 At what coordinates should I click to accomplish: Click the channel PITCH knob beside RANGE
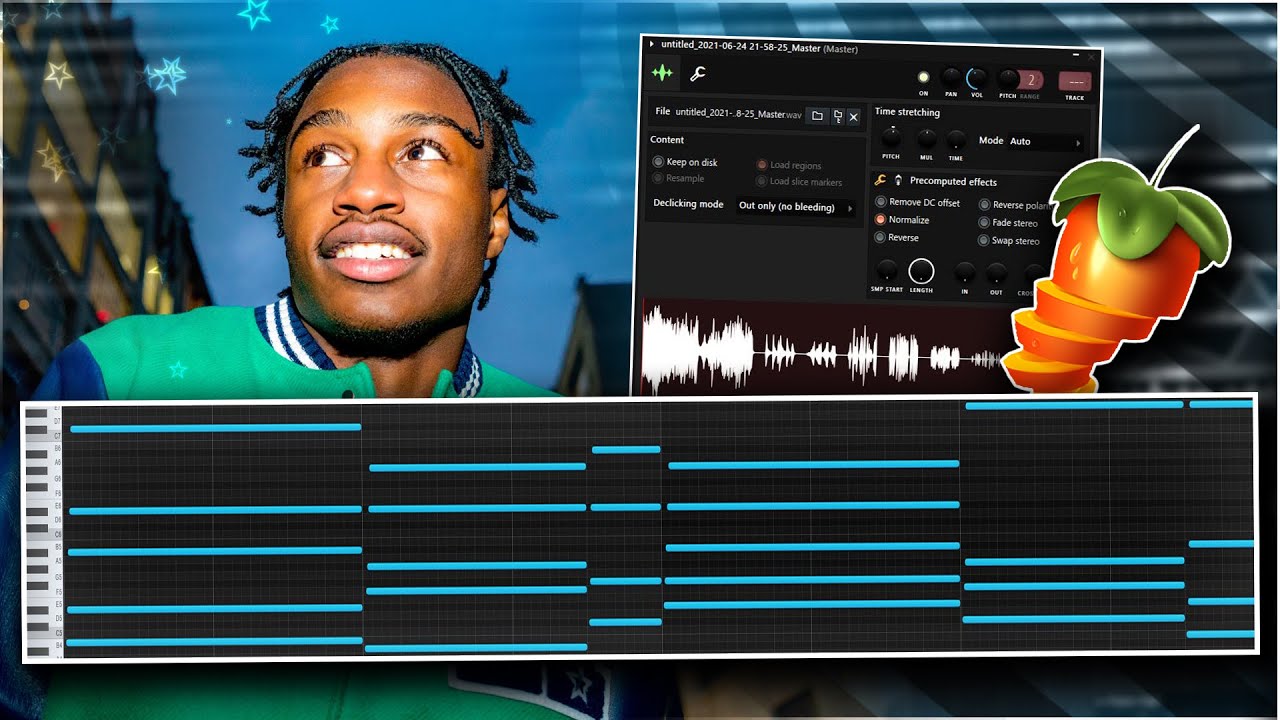tap(1008, 80)
